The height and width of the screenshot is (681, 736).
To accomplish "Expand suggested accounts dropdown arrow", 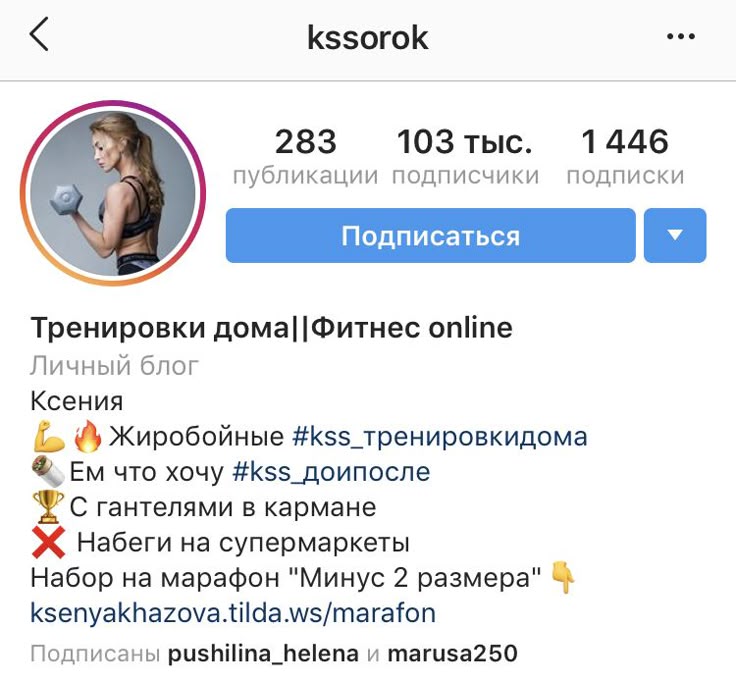I will [675, 235].
